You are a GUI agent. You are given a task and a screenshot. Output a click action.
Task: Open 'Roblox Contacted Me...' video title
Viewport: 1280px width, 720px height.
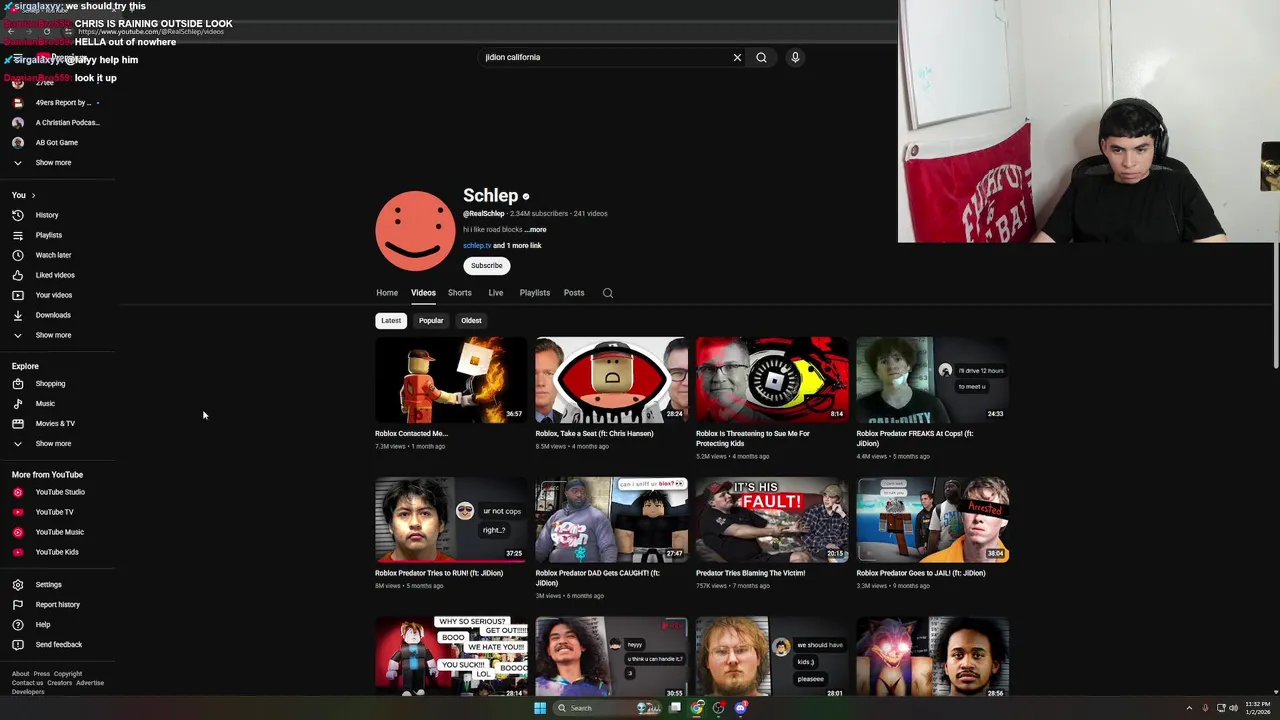[411, 434]
